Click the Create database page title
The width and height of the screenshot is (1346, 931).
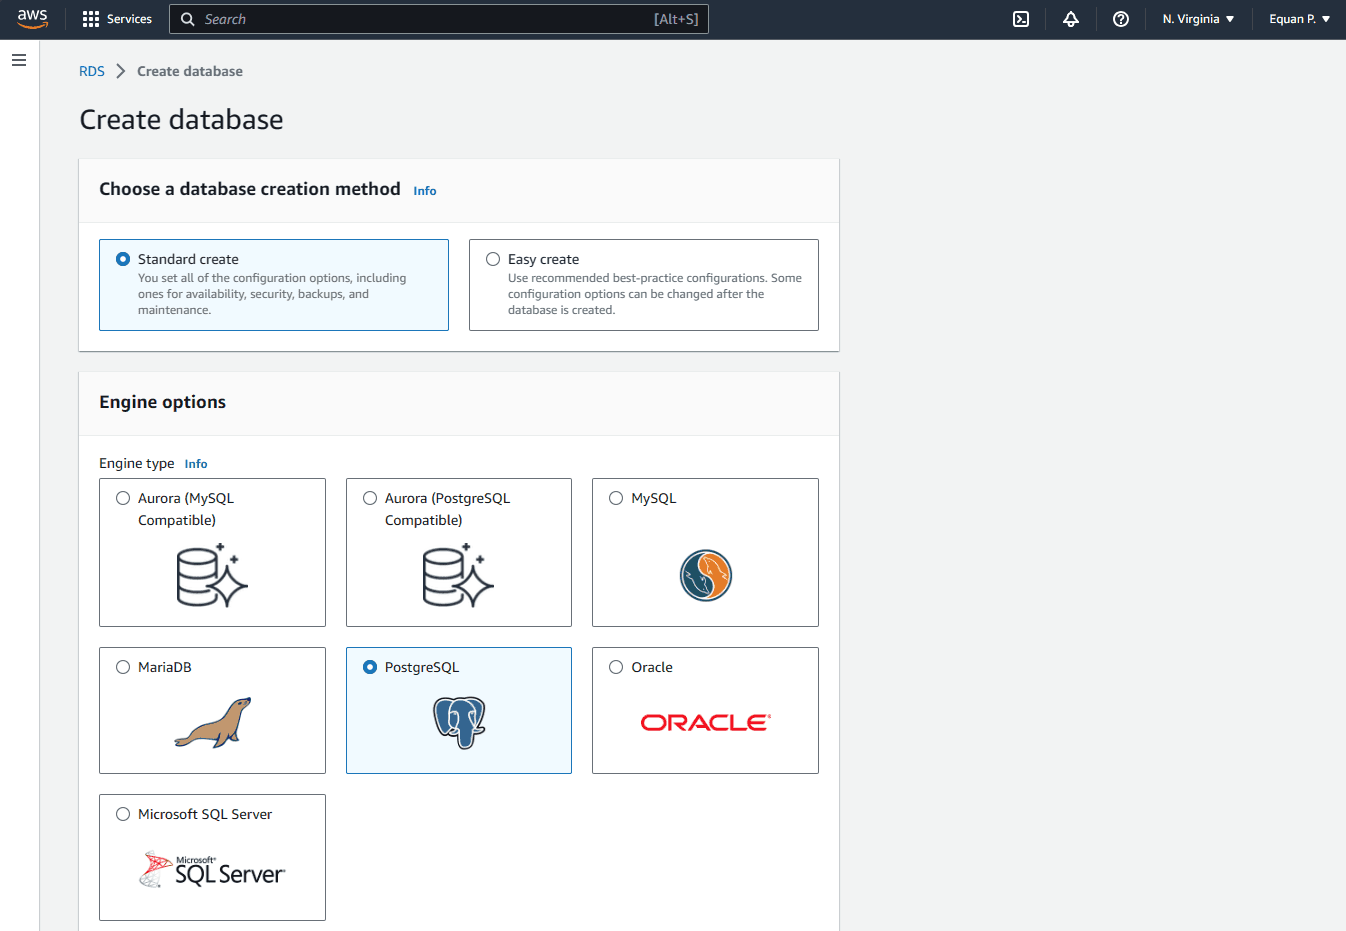point(181,120)
